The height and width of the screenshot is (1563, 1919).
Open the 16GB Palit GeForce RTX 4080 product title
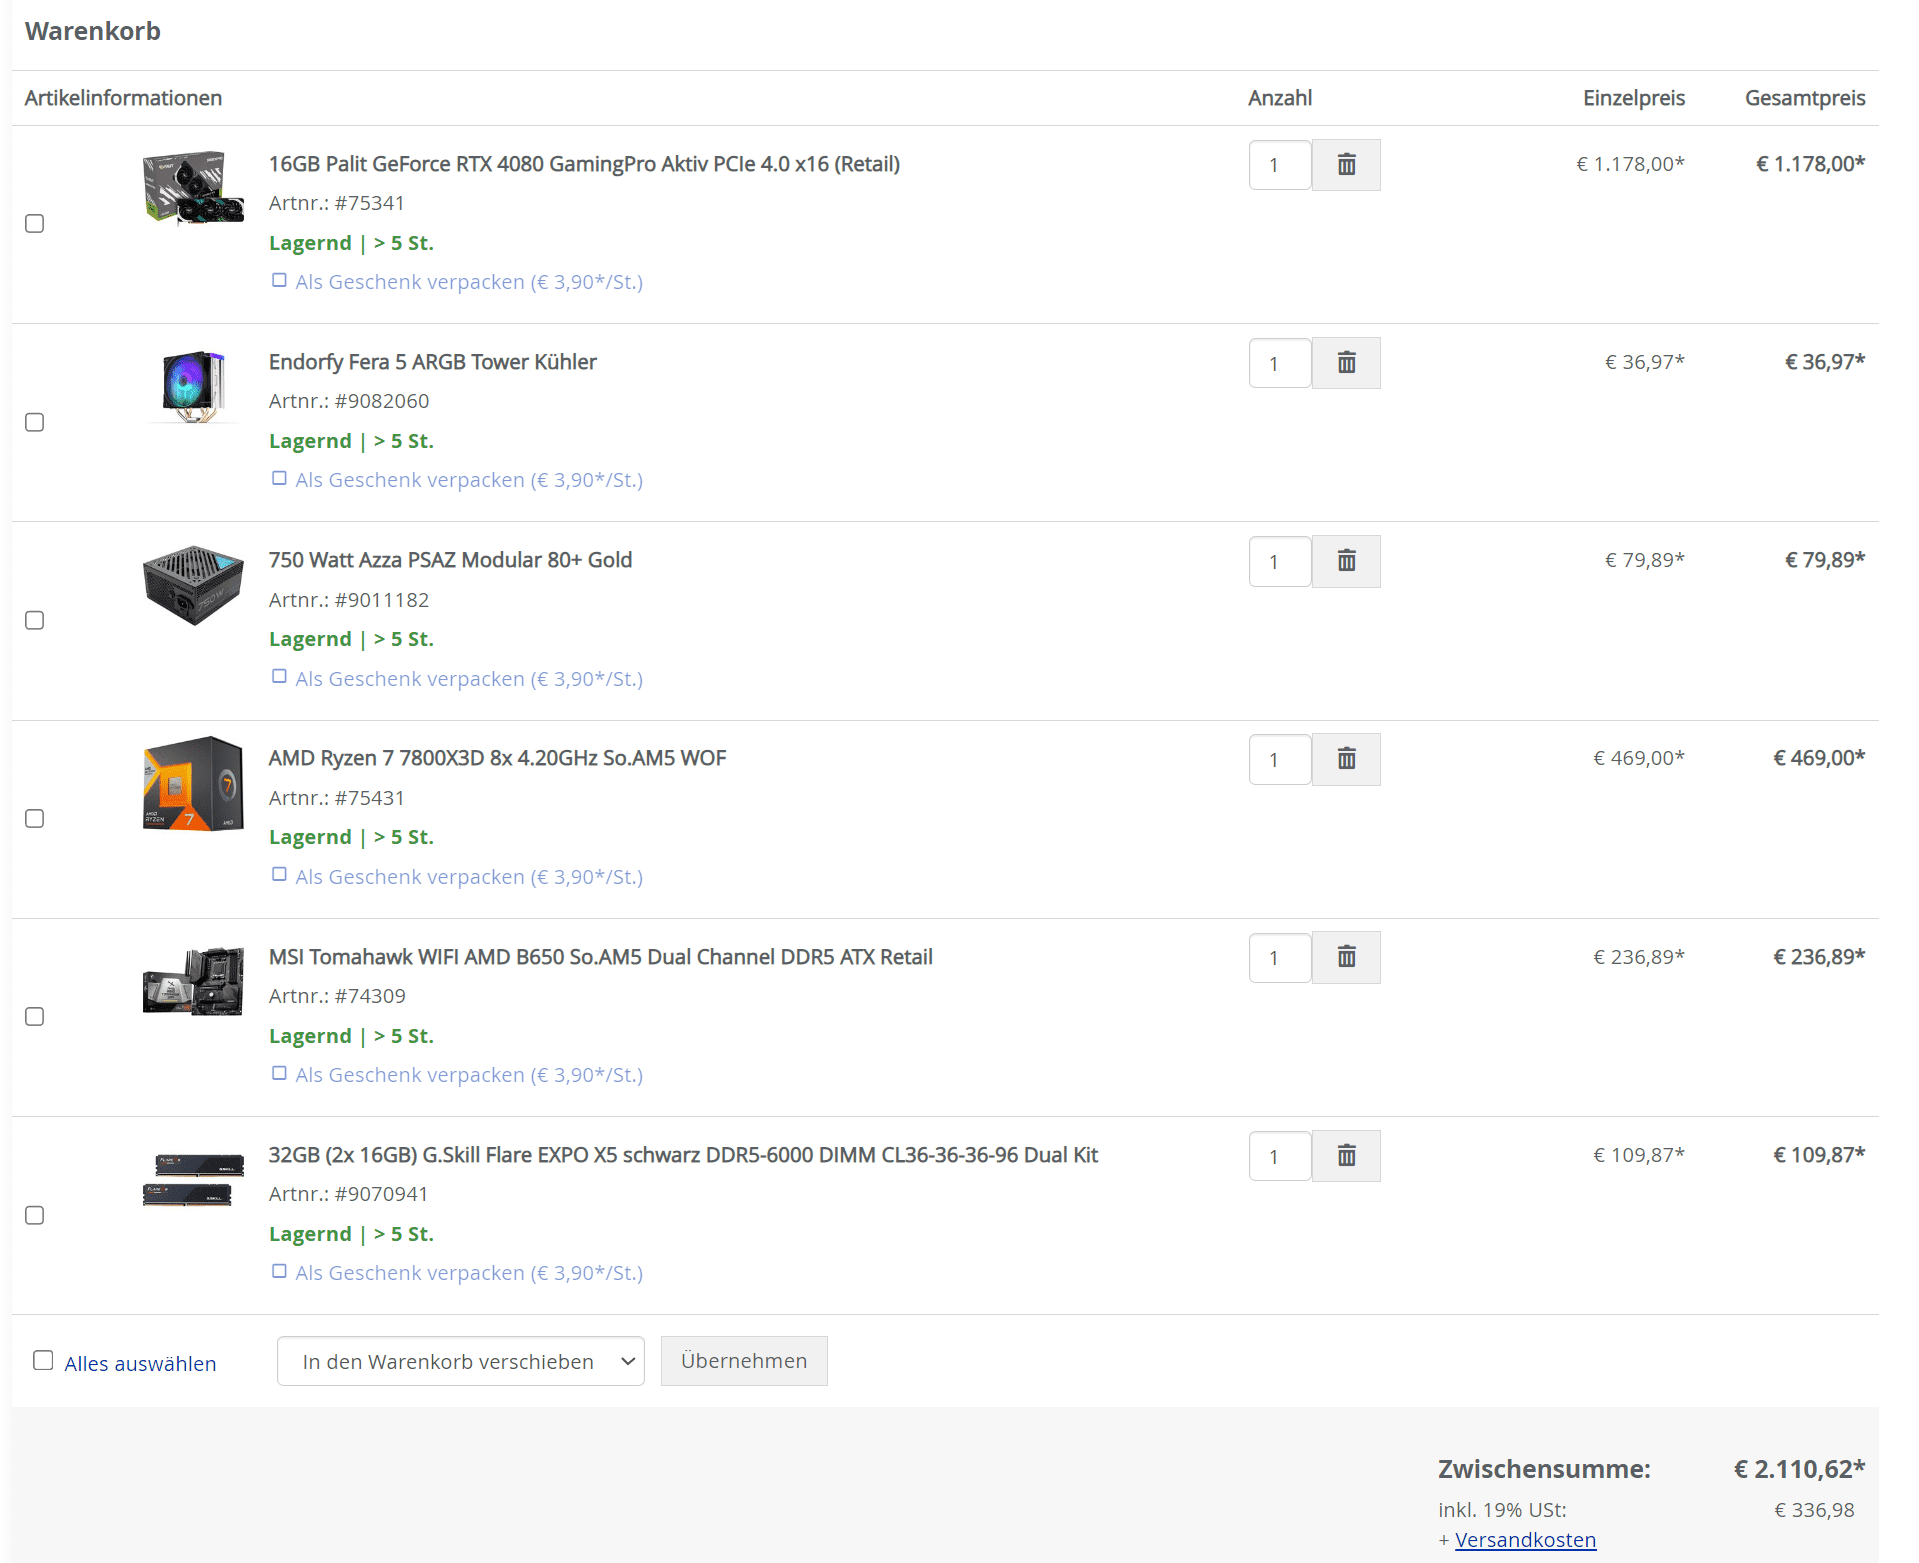pos(584,164)
